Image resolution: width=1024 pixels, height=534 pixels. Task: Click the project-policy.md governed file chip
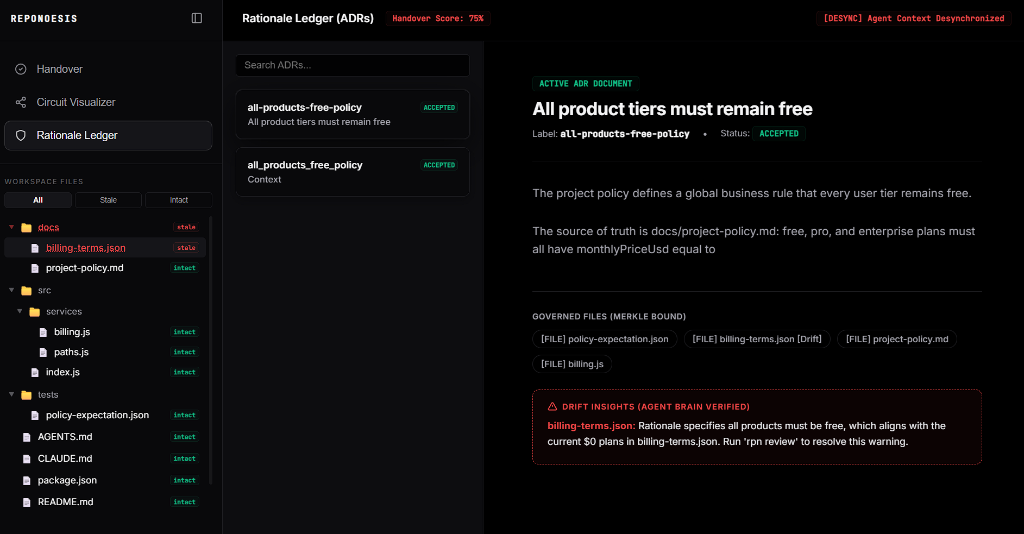coord(897,339)
